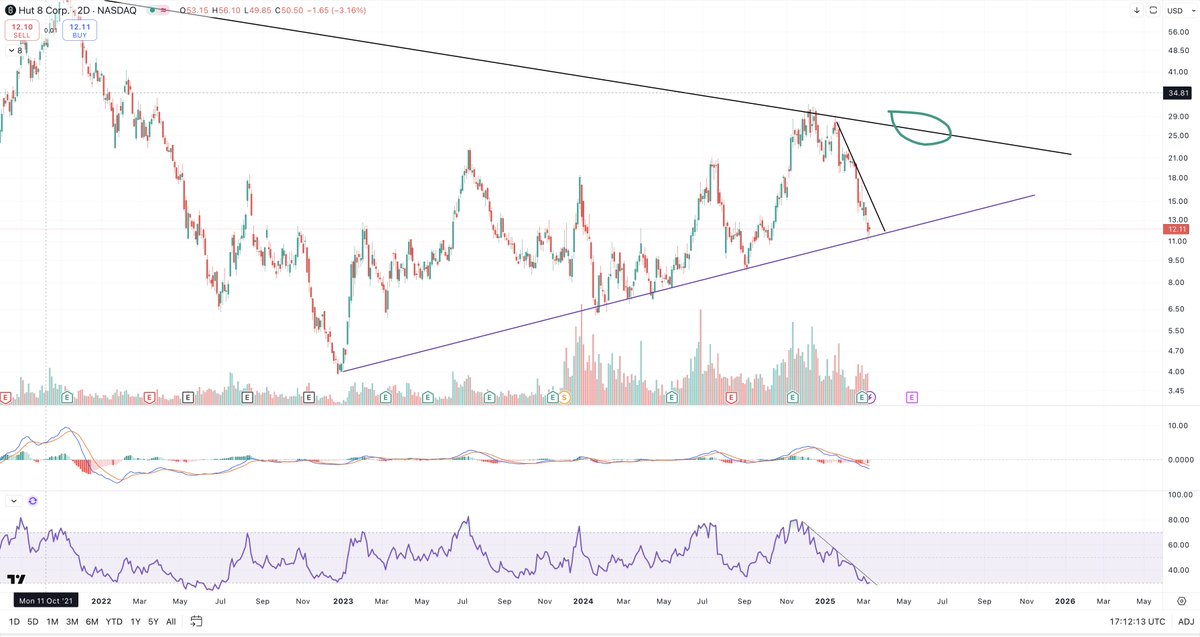The height and width of the screenshot is (637, 1200).
Task: Click the 34.81 price label on axis
Action: [x=1177, y=93]
